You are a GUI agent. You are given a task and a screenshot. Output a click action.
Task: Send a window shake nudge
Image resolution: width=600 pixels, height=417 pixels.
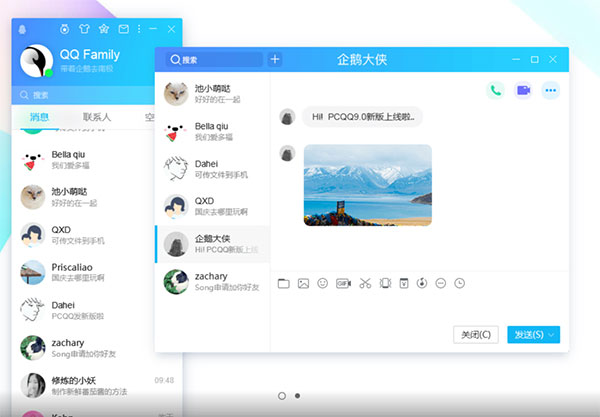385,284
